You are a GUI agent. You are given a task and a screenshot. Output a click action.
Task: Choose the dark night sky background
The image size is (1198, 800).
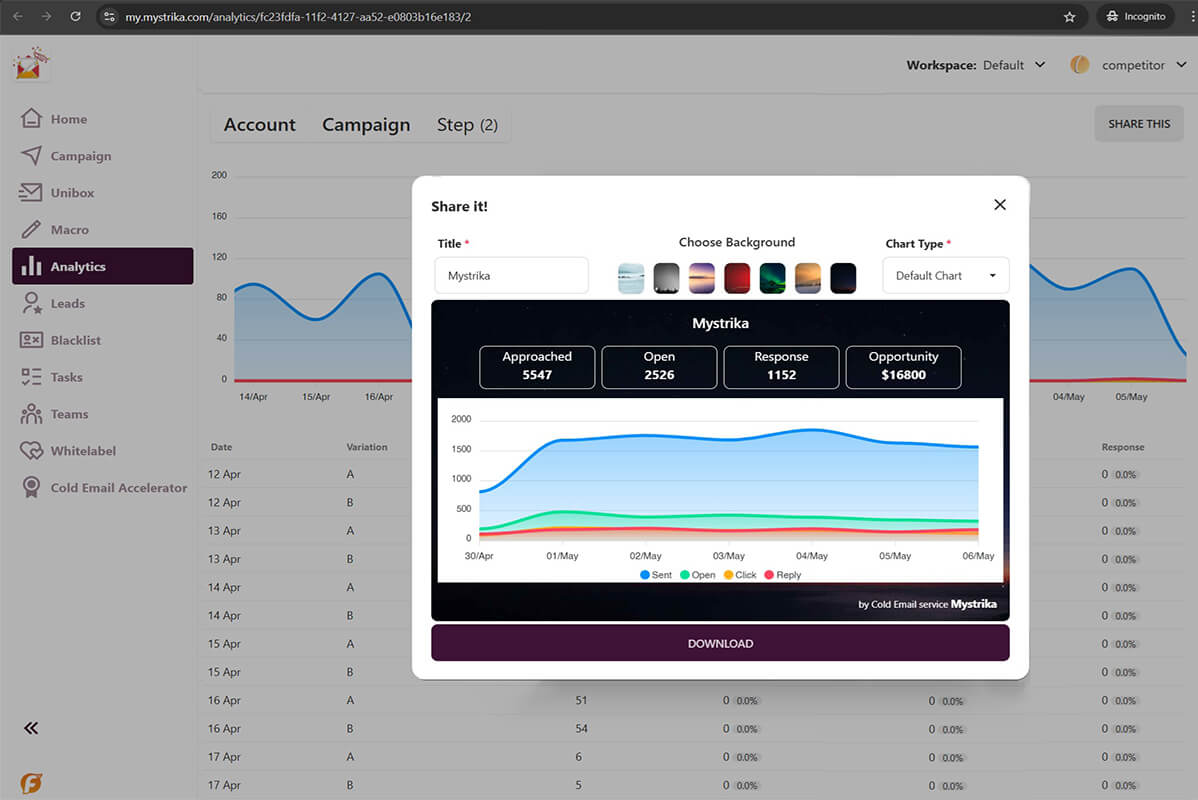coord(843,278)
